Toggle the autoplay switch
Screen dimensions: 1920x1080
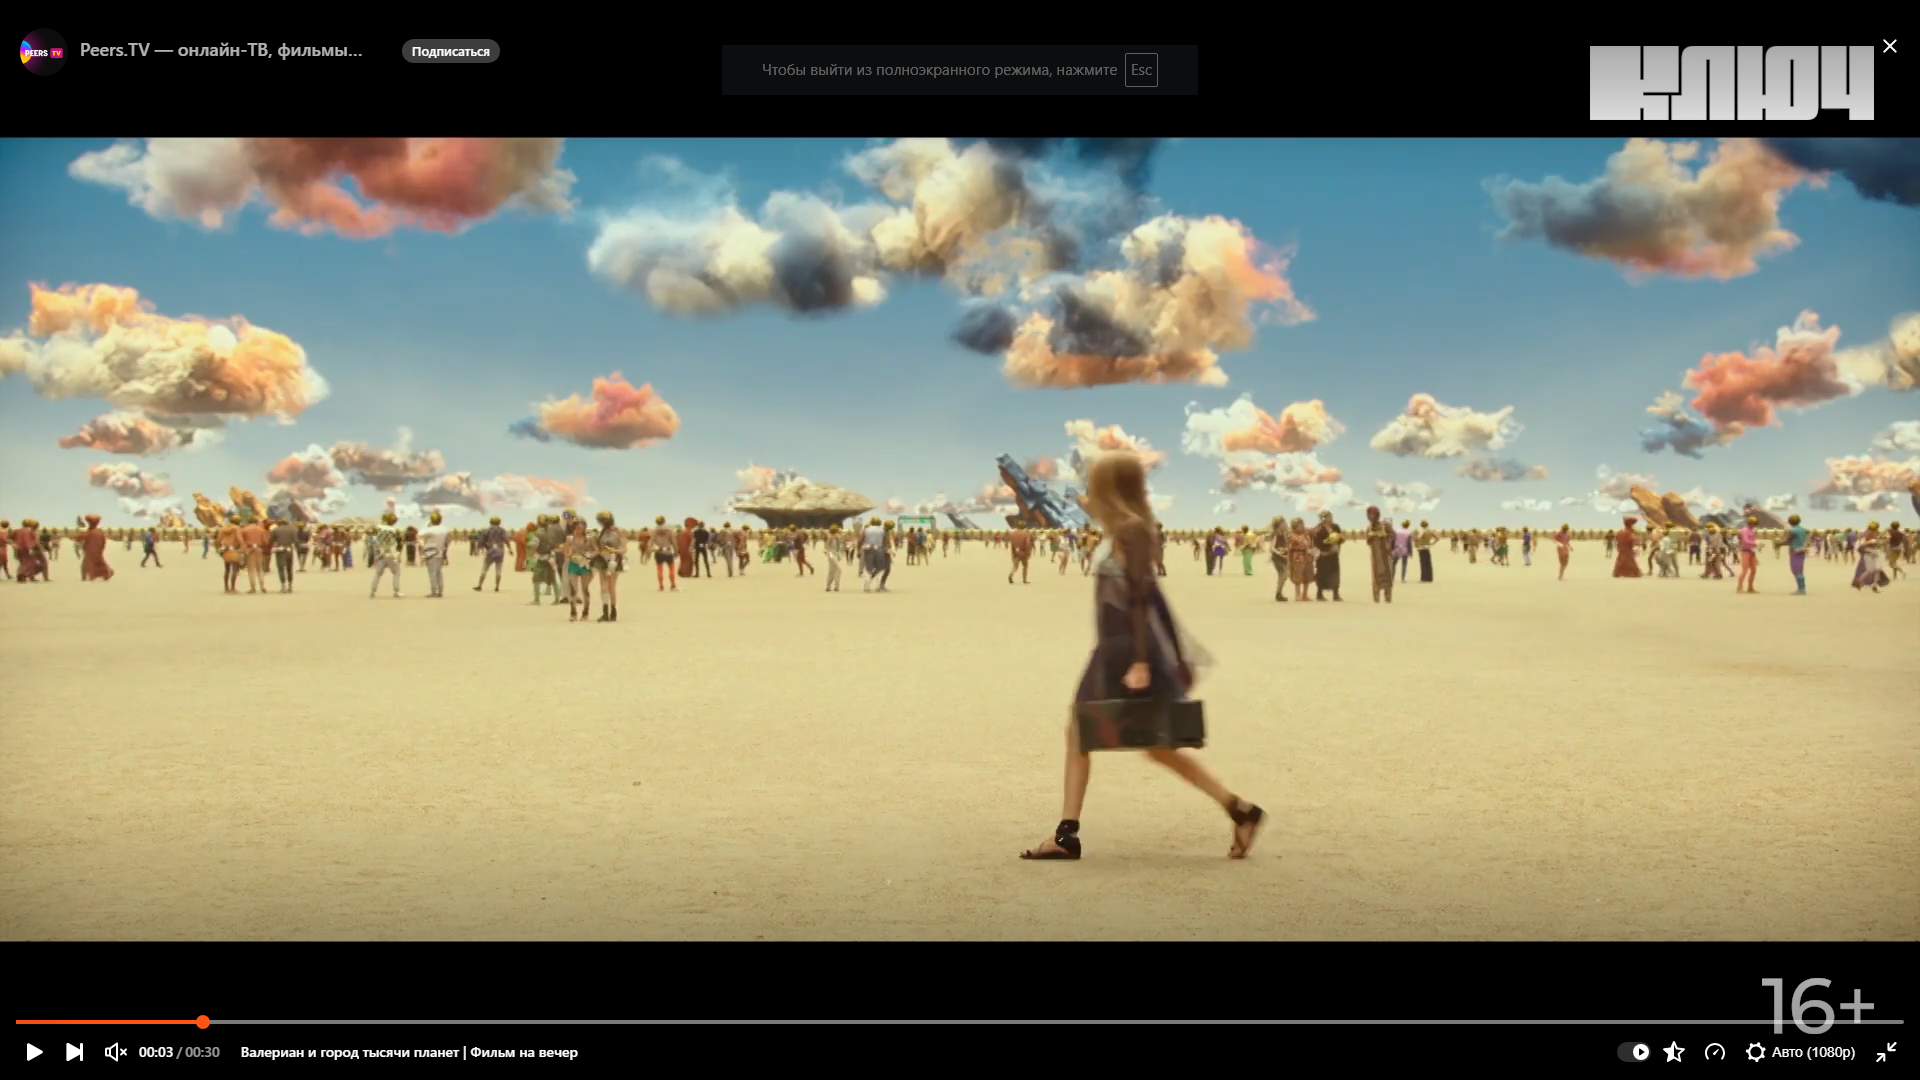(1633, 1052)
